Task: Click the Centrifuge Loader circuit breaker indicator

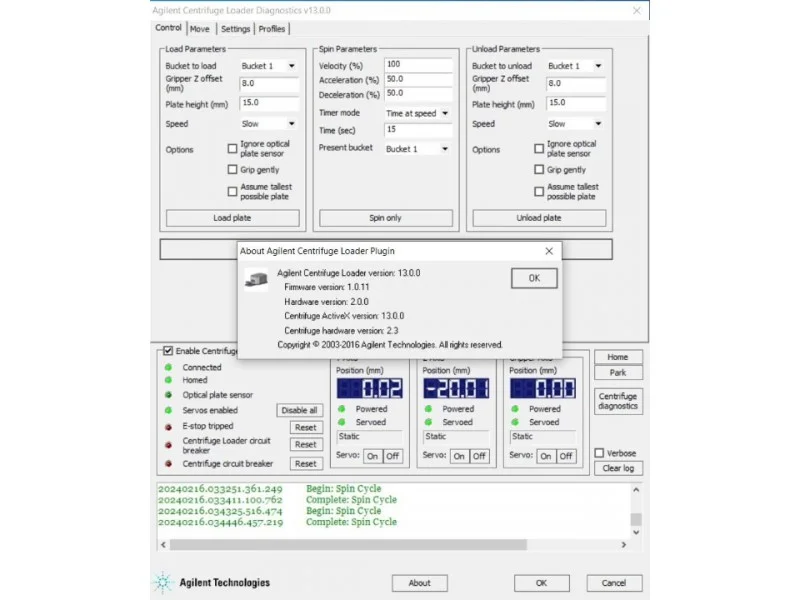Action: [168, 445]
